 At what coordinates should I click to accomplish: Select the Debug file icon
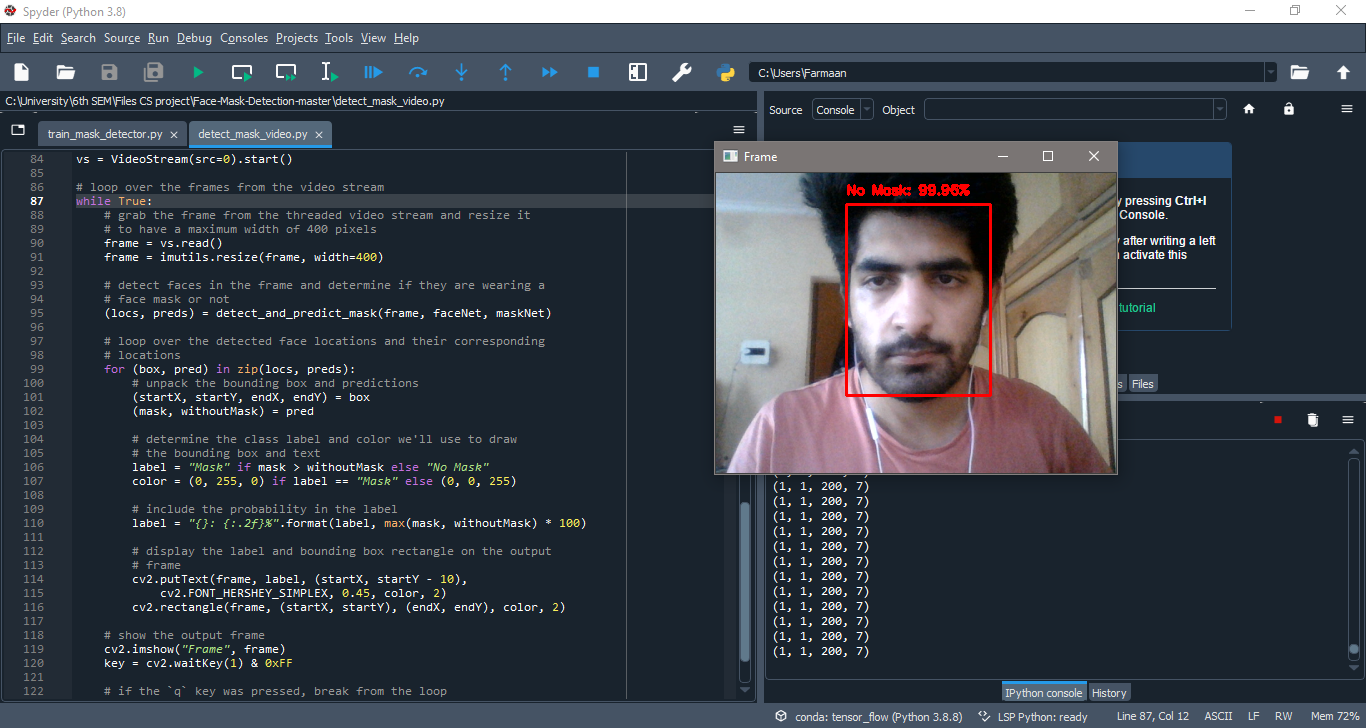tap(373, 72)
